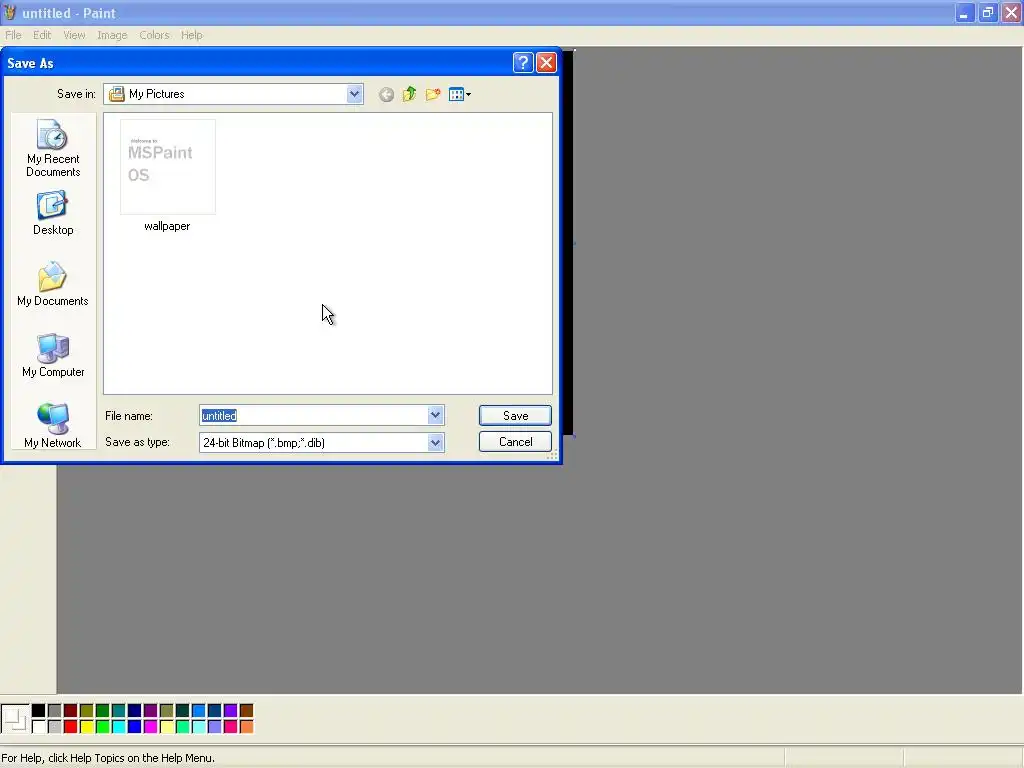Click the Cancel button
Image resolution: width=1024 pixels, height=768 pixels.
tap(515, 442)
